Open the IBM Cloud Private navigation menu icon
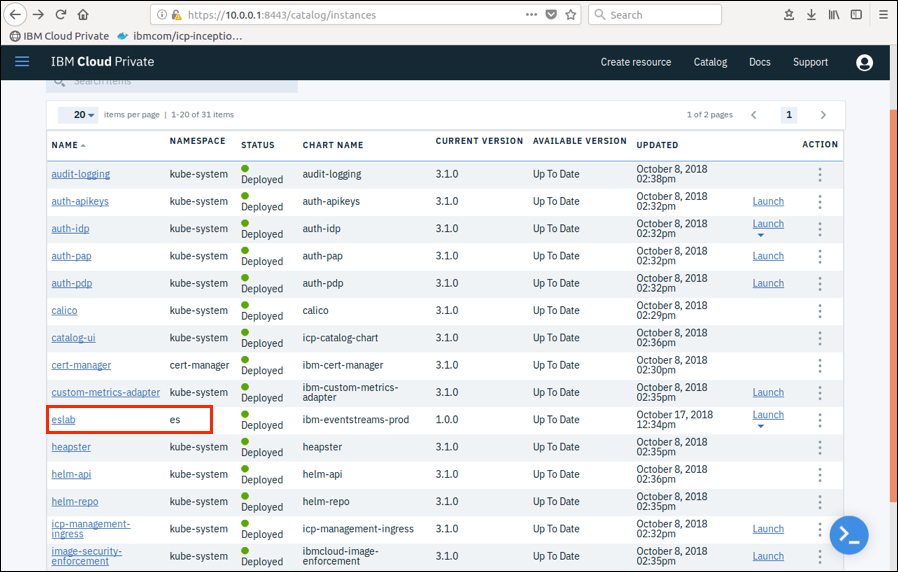Screen dimensions: 898x572 point(22,61)
